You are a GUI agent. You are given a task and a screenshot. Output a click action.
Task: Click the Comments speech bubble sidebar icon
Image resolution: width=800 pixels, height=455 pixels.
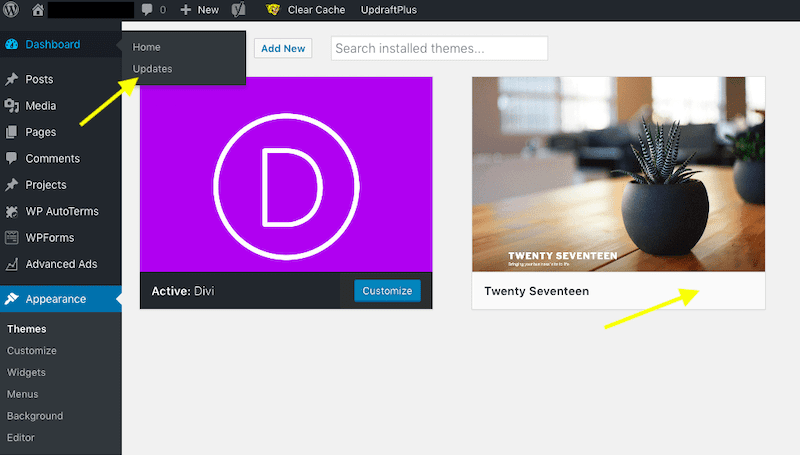click(x=11, y=158)
